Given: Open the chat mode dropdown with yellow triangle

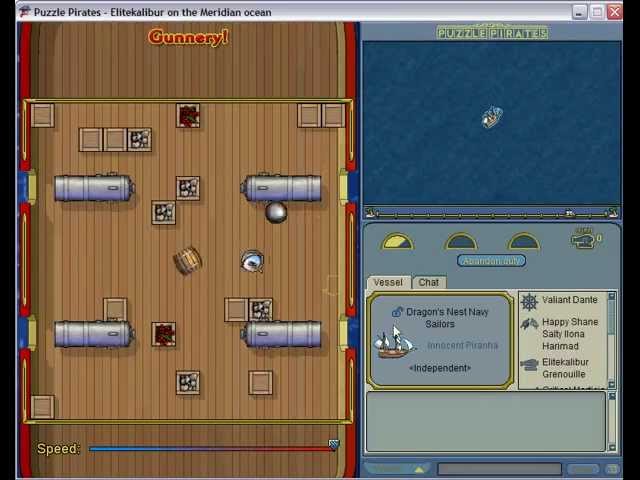Looking at the screenshot, I should coord(396,469).
